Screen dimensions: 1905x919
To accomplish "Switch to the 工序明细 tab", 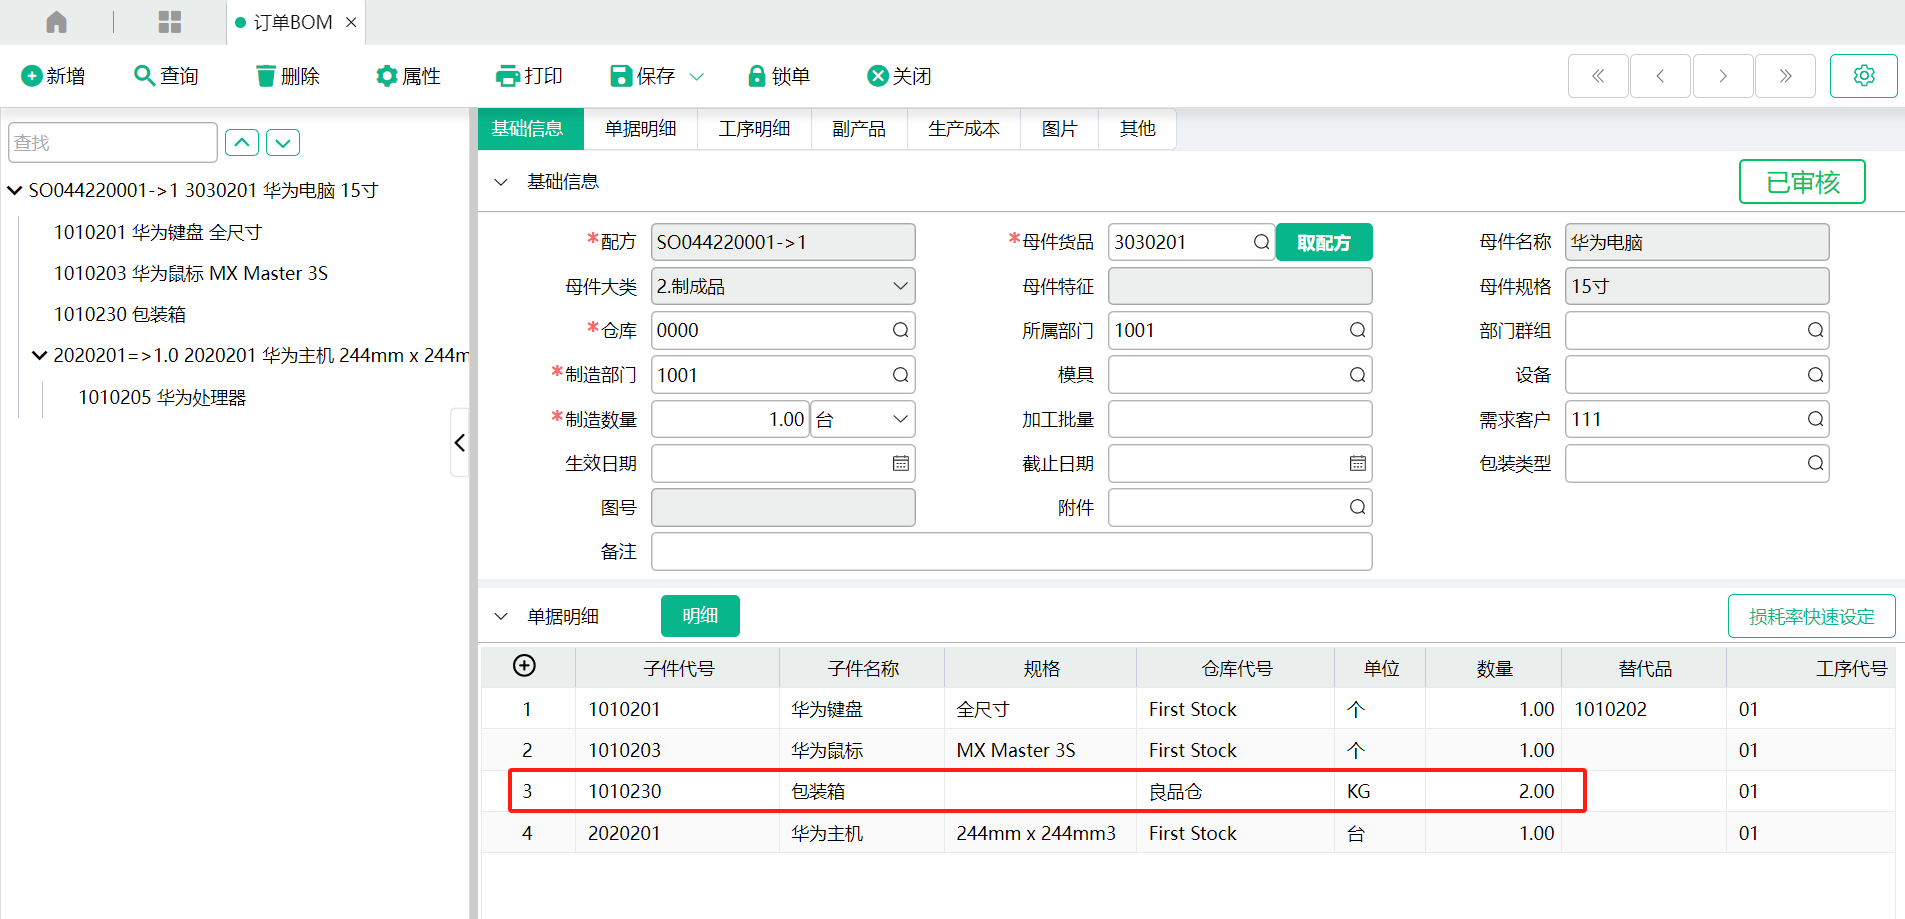I will (754, 128).
